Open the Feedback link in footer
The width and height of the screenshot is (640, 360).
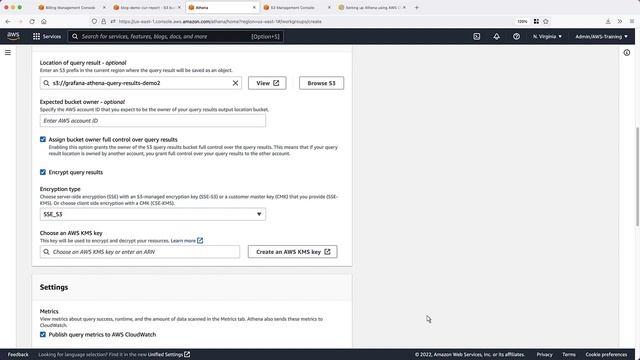[18, 354]
